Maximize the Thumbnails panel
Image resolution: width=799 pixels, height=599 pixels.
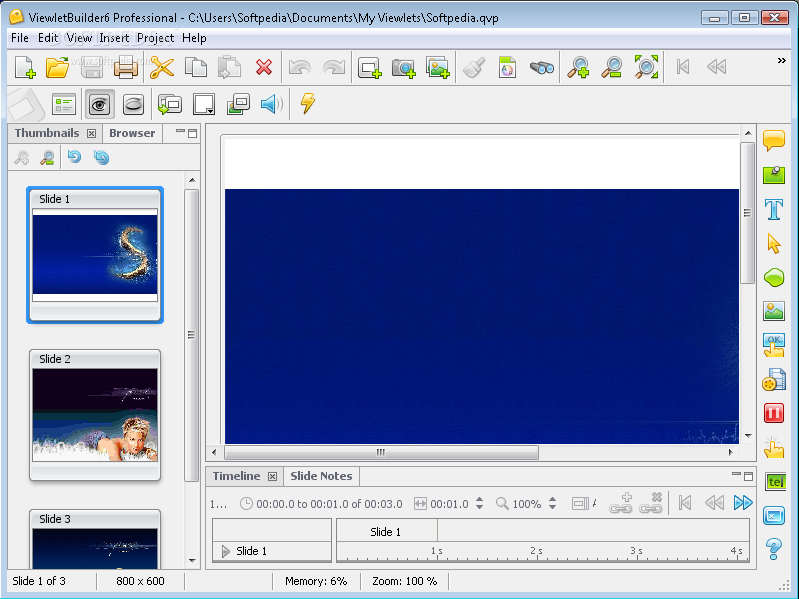coord(193,133)
